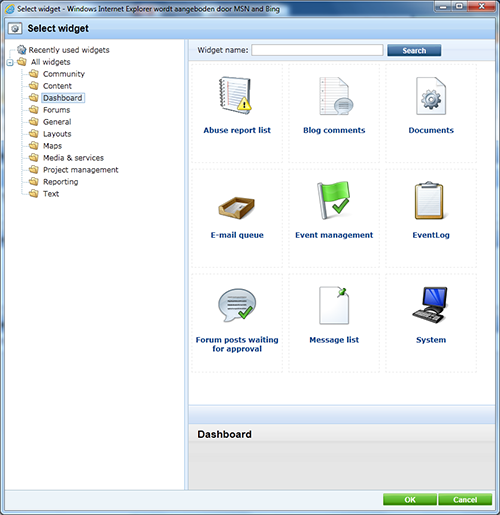This screenshot has width=500, height=515.
Task: Focus the Widget name input field
Action: [317, 50]
